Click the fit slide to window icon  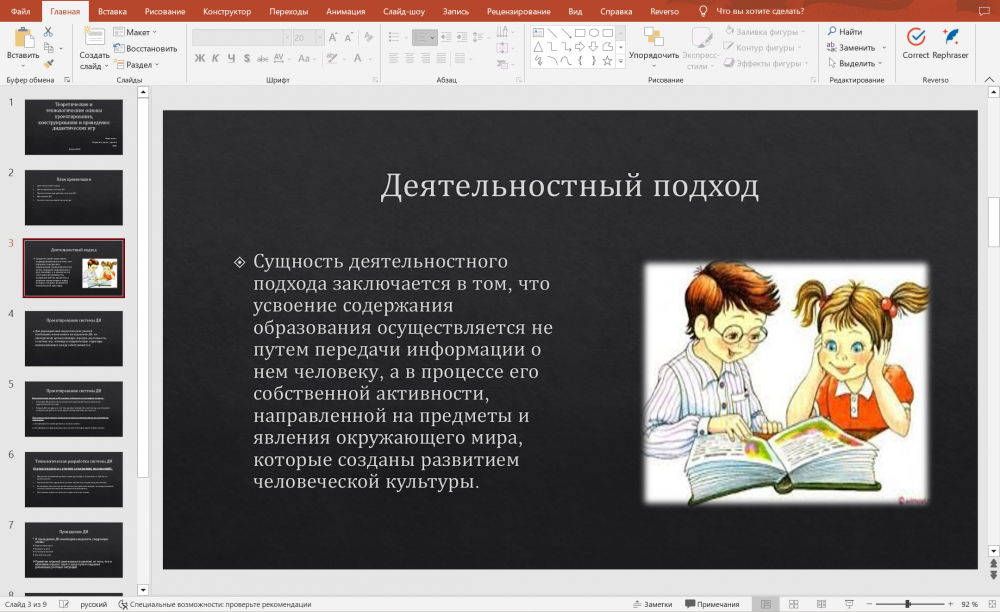pos(990,604)
